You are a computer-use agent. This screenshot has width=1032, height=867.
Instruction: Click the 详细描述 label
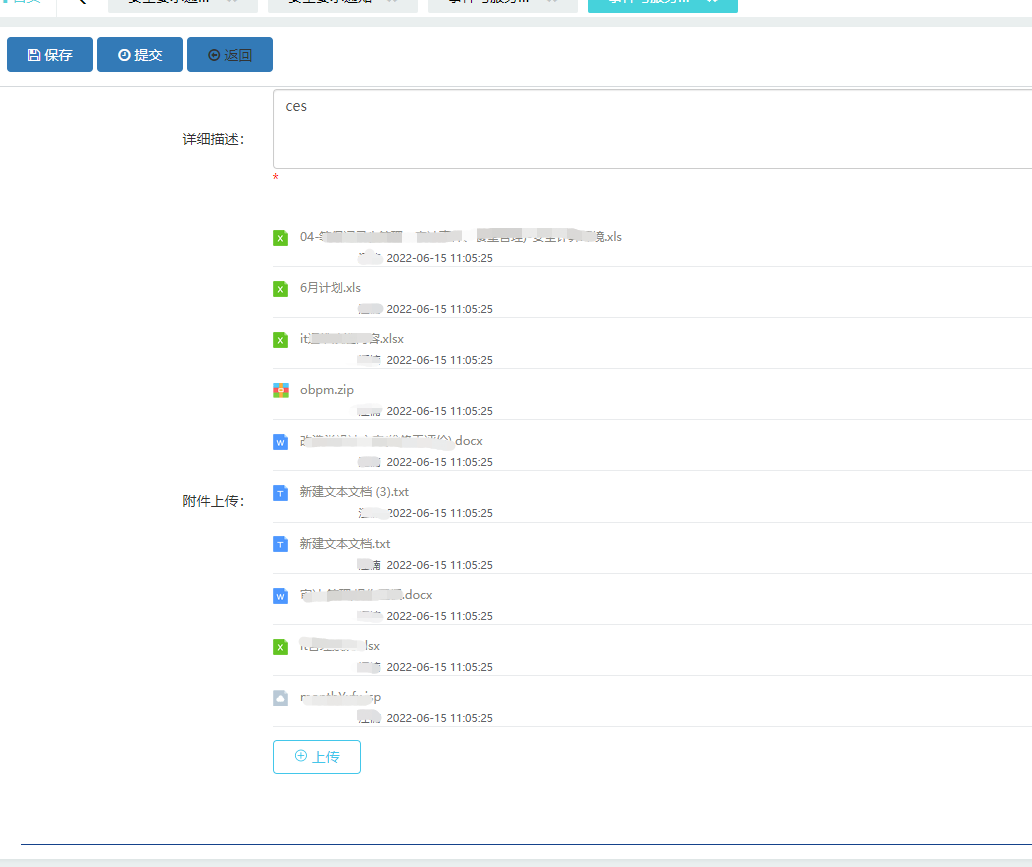[x=213, y=139]
